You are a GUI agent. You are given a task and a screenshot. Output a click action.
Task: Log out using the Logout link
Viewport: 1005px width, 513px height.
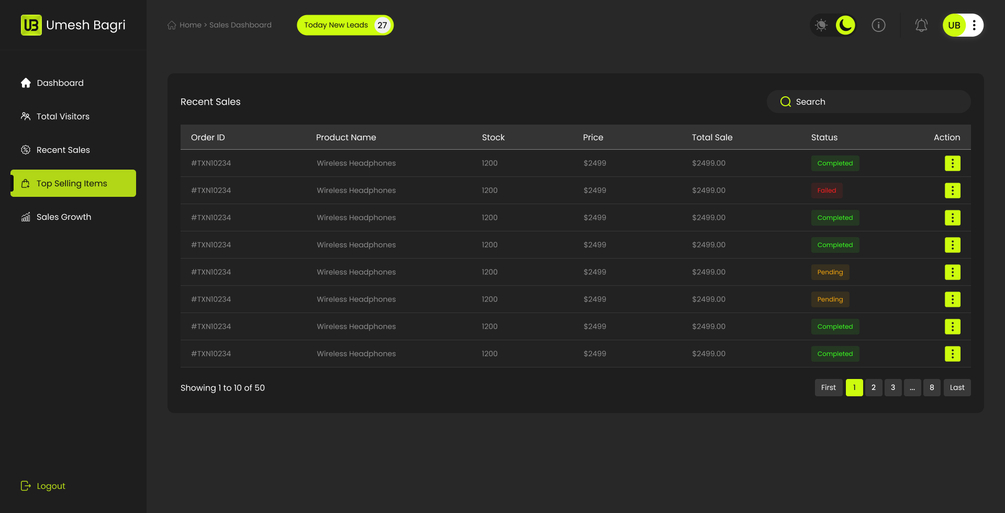tap(43, 486)
